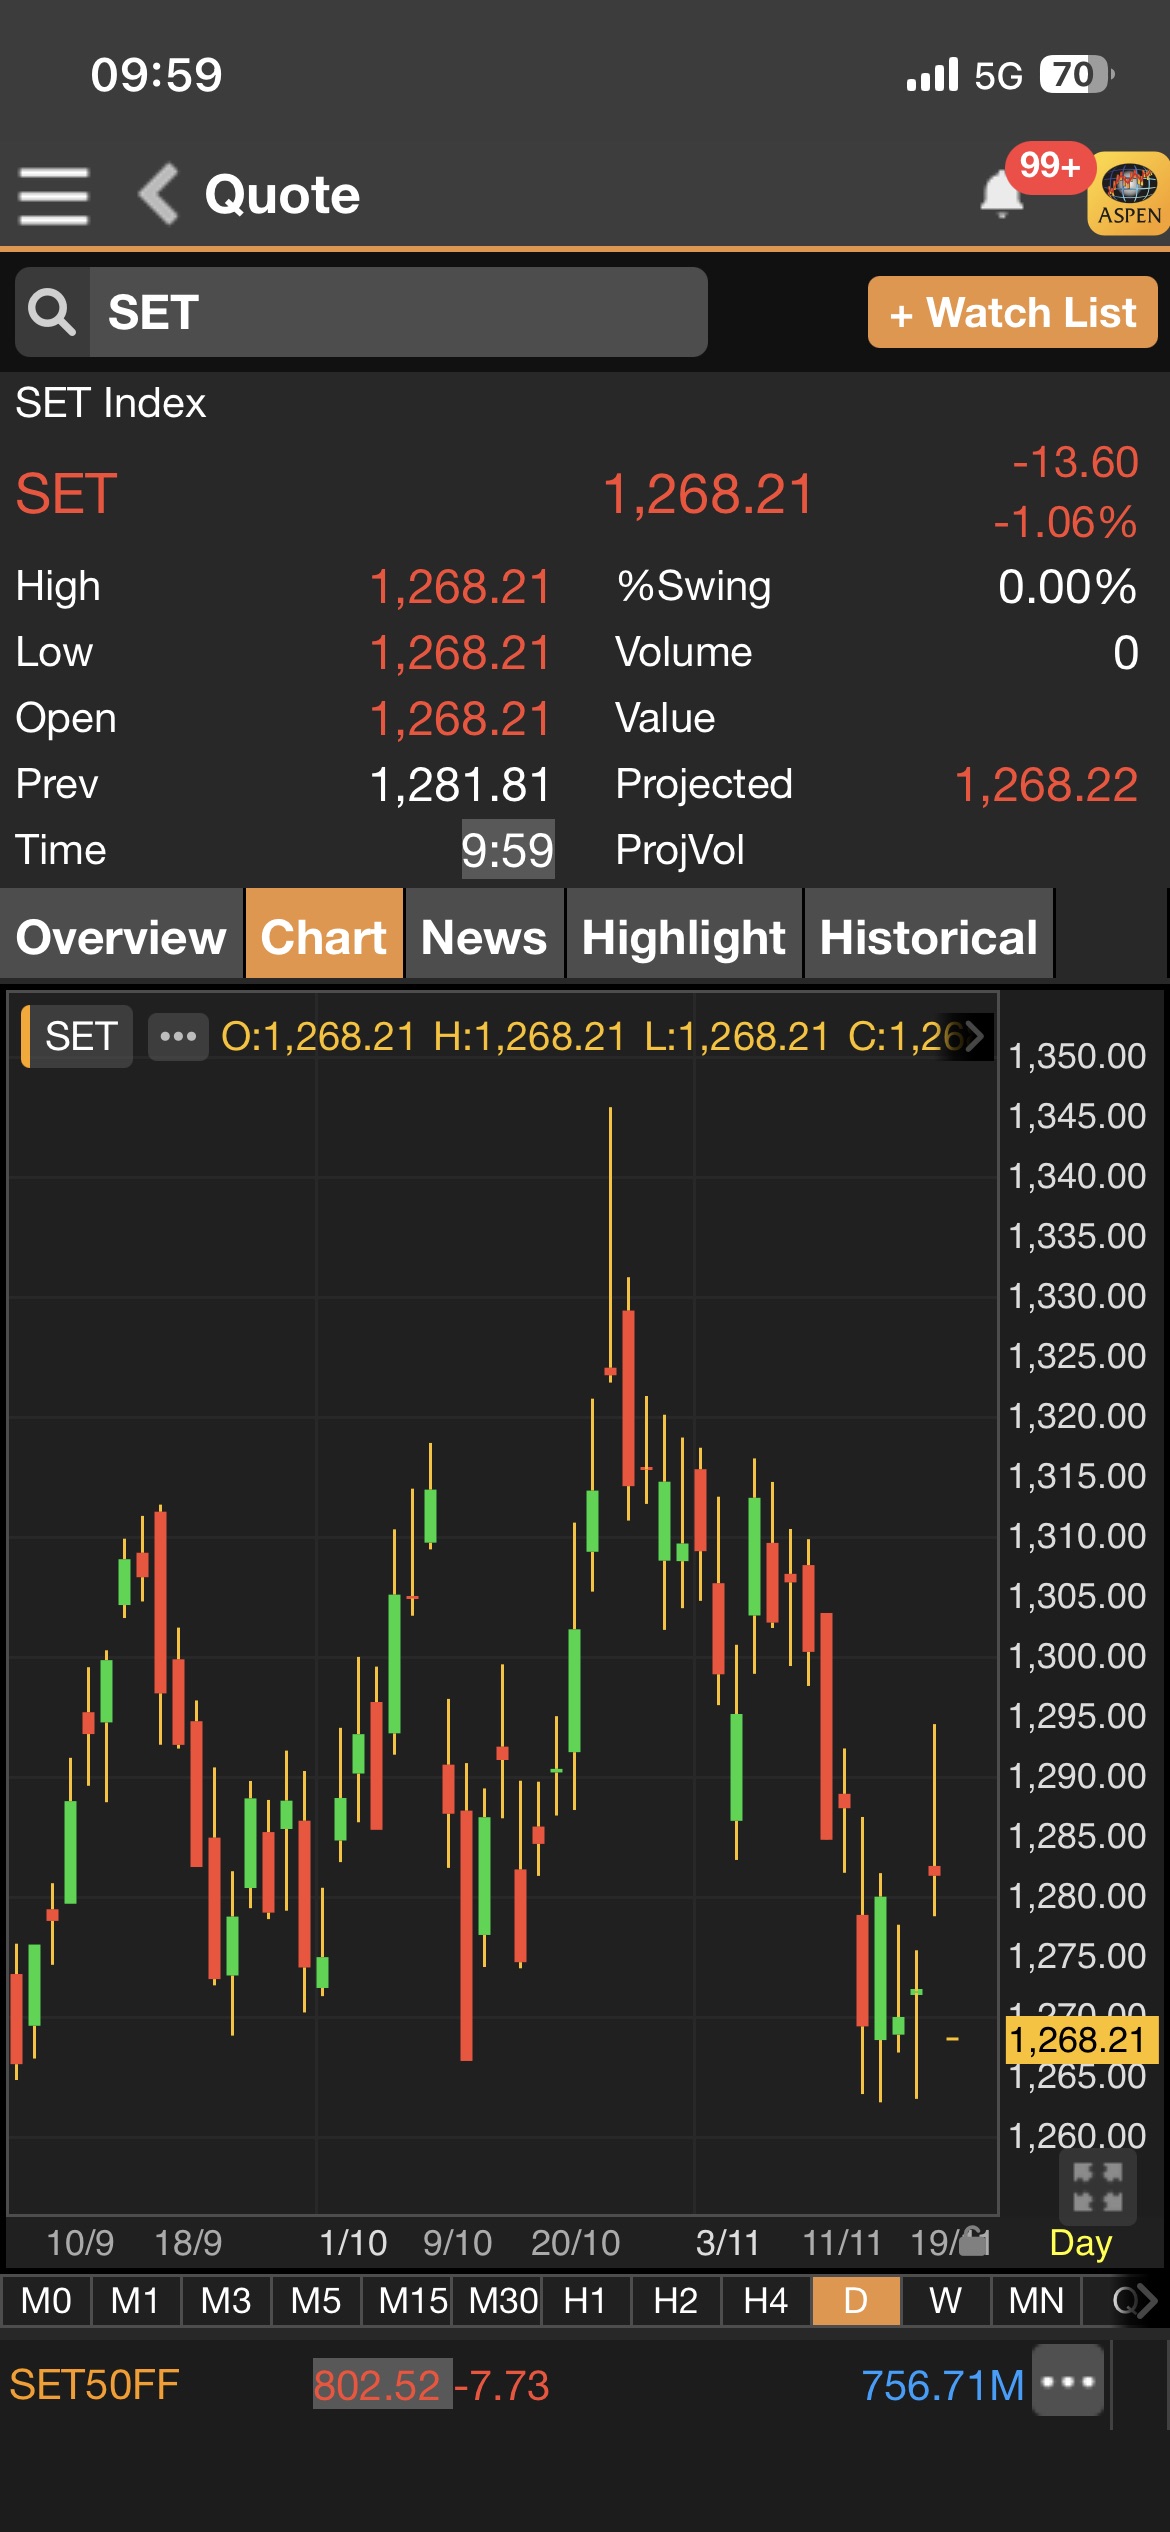Screen dimensions: 1170x2532
Task: Tap the search magnifier icon
Action: pos(52,313)
